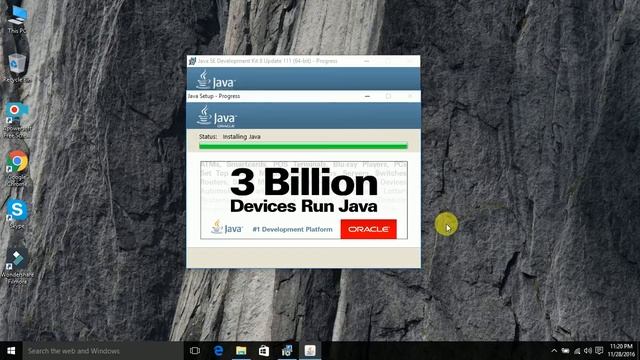Minimize the Java SE Development Kit window
Screen dimensions: 640x360
pyautogui.click(x=367, y=61)
